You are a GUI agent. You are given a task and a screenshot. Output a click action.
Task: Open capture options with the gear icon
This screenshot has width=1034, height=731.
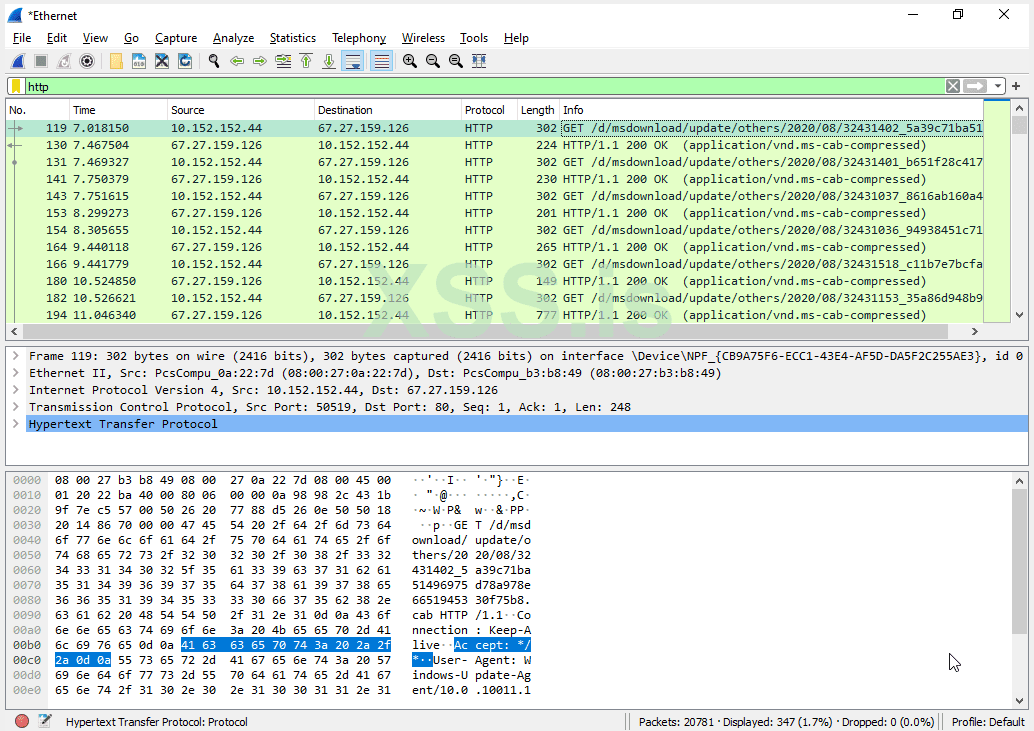87,61
